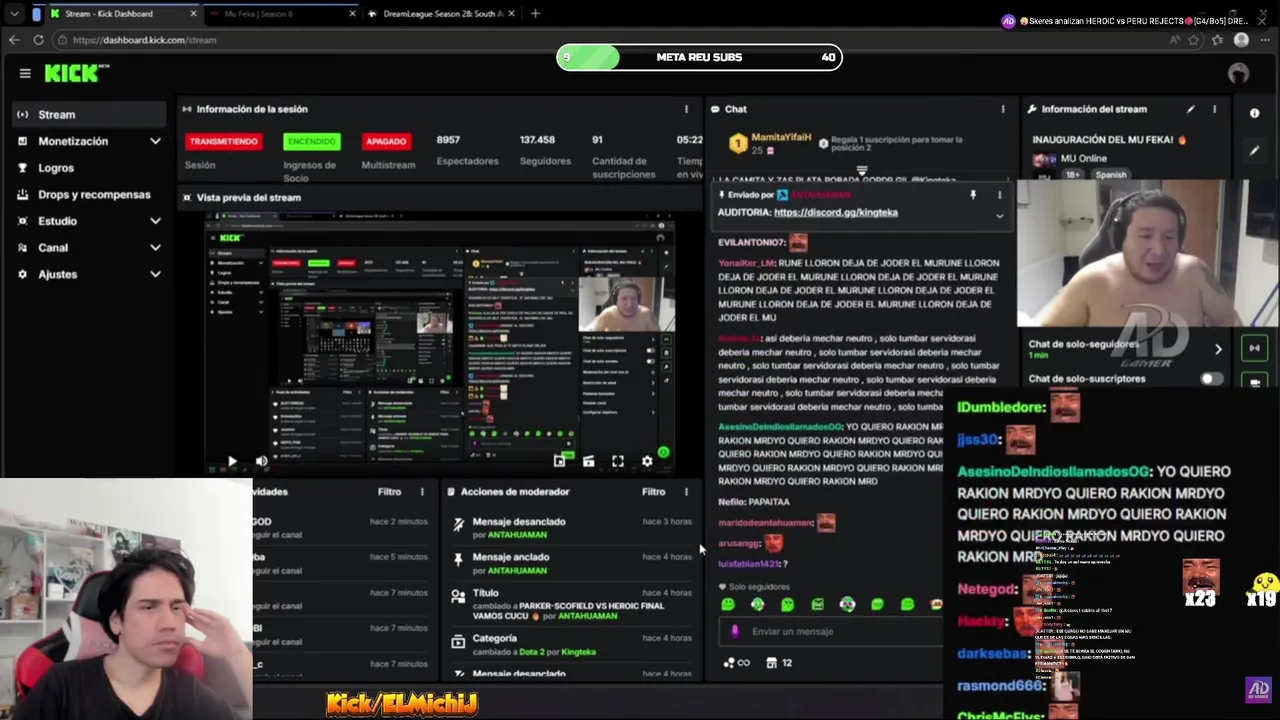Enter fullscreen on stream preview
Screen dimensions: 1280x720
618,461
